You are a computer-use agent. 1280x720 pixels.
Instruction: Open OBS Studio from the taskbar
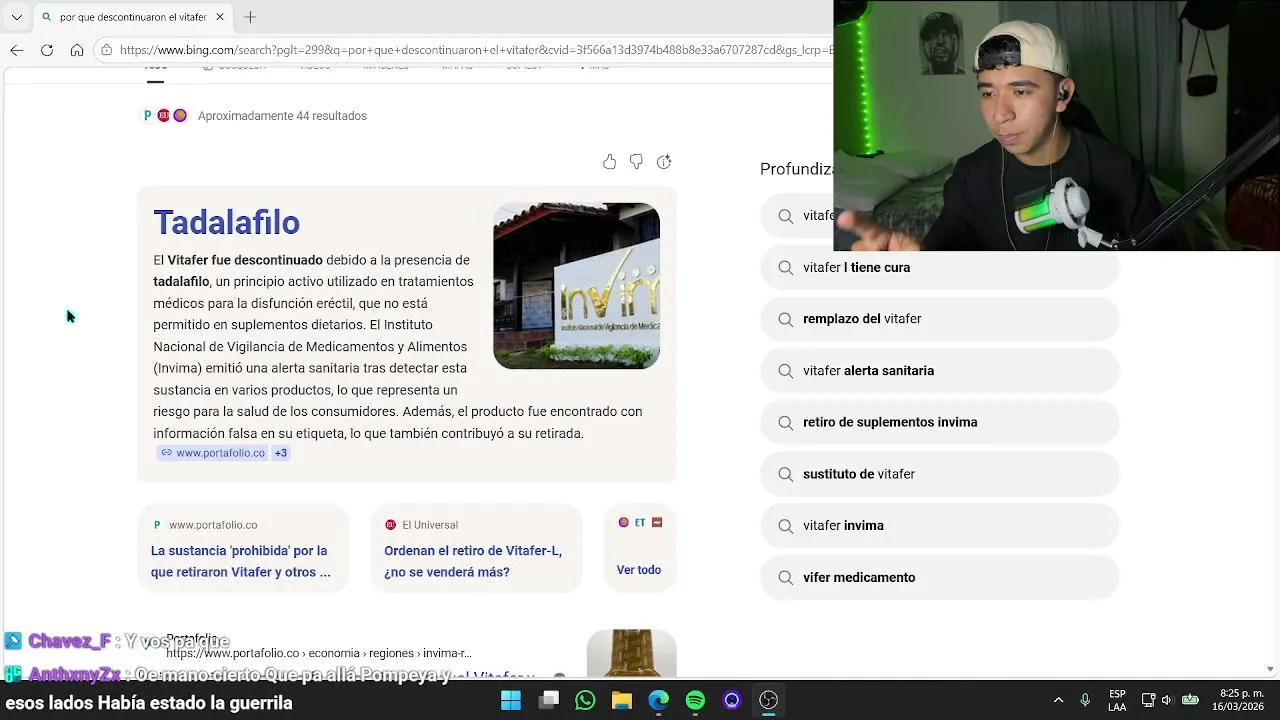click(x=769, y=700)
